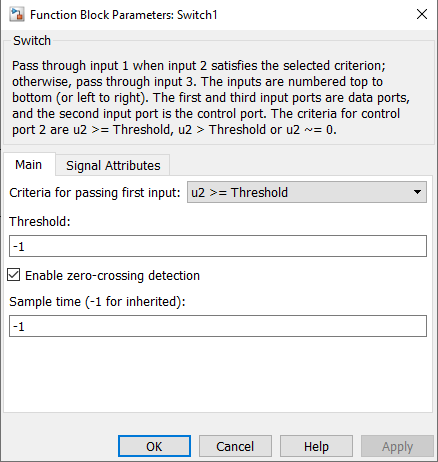Switch to the Main tab
The height and width of the screenshot is (462, 438).
coord(29,165)
